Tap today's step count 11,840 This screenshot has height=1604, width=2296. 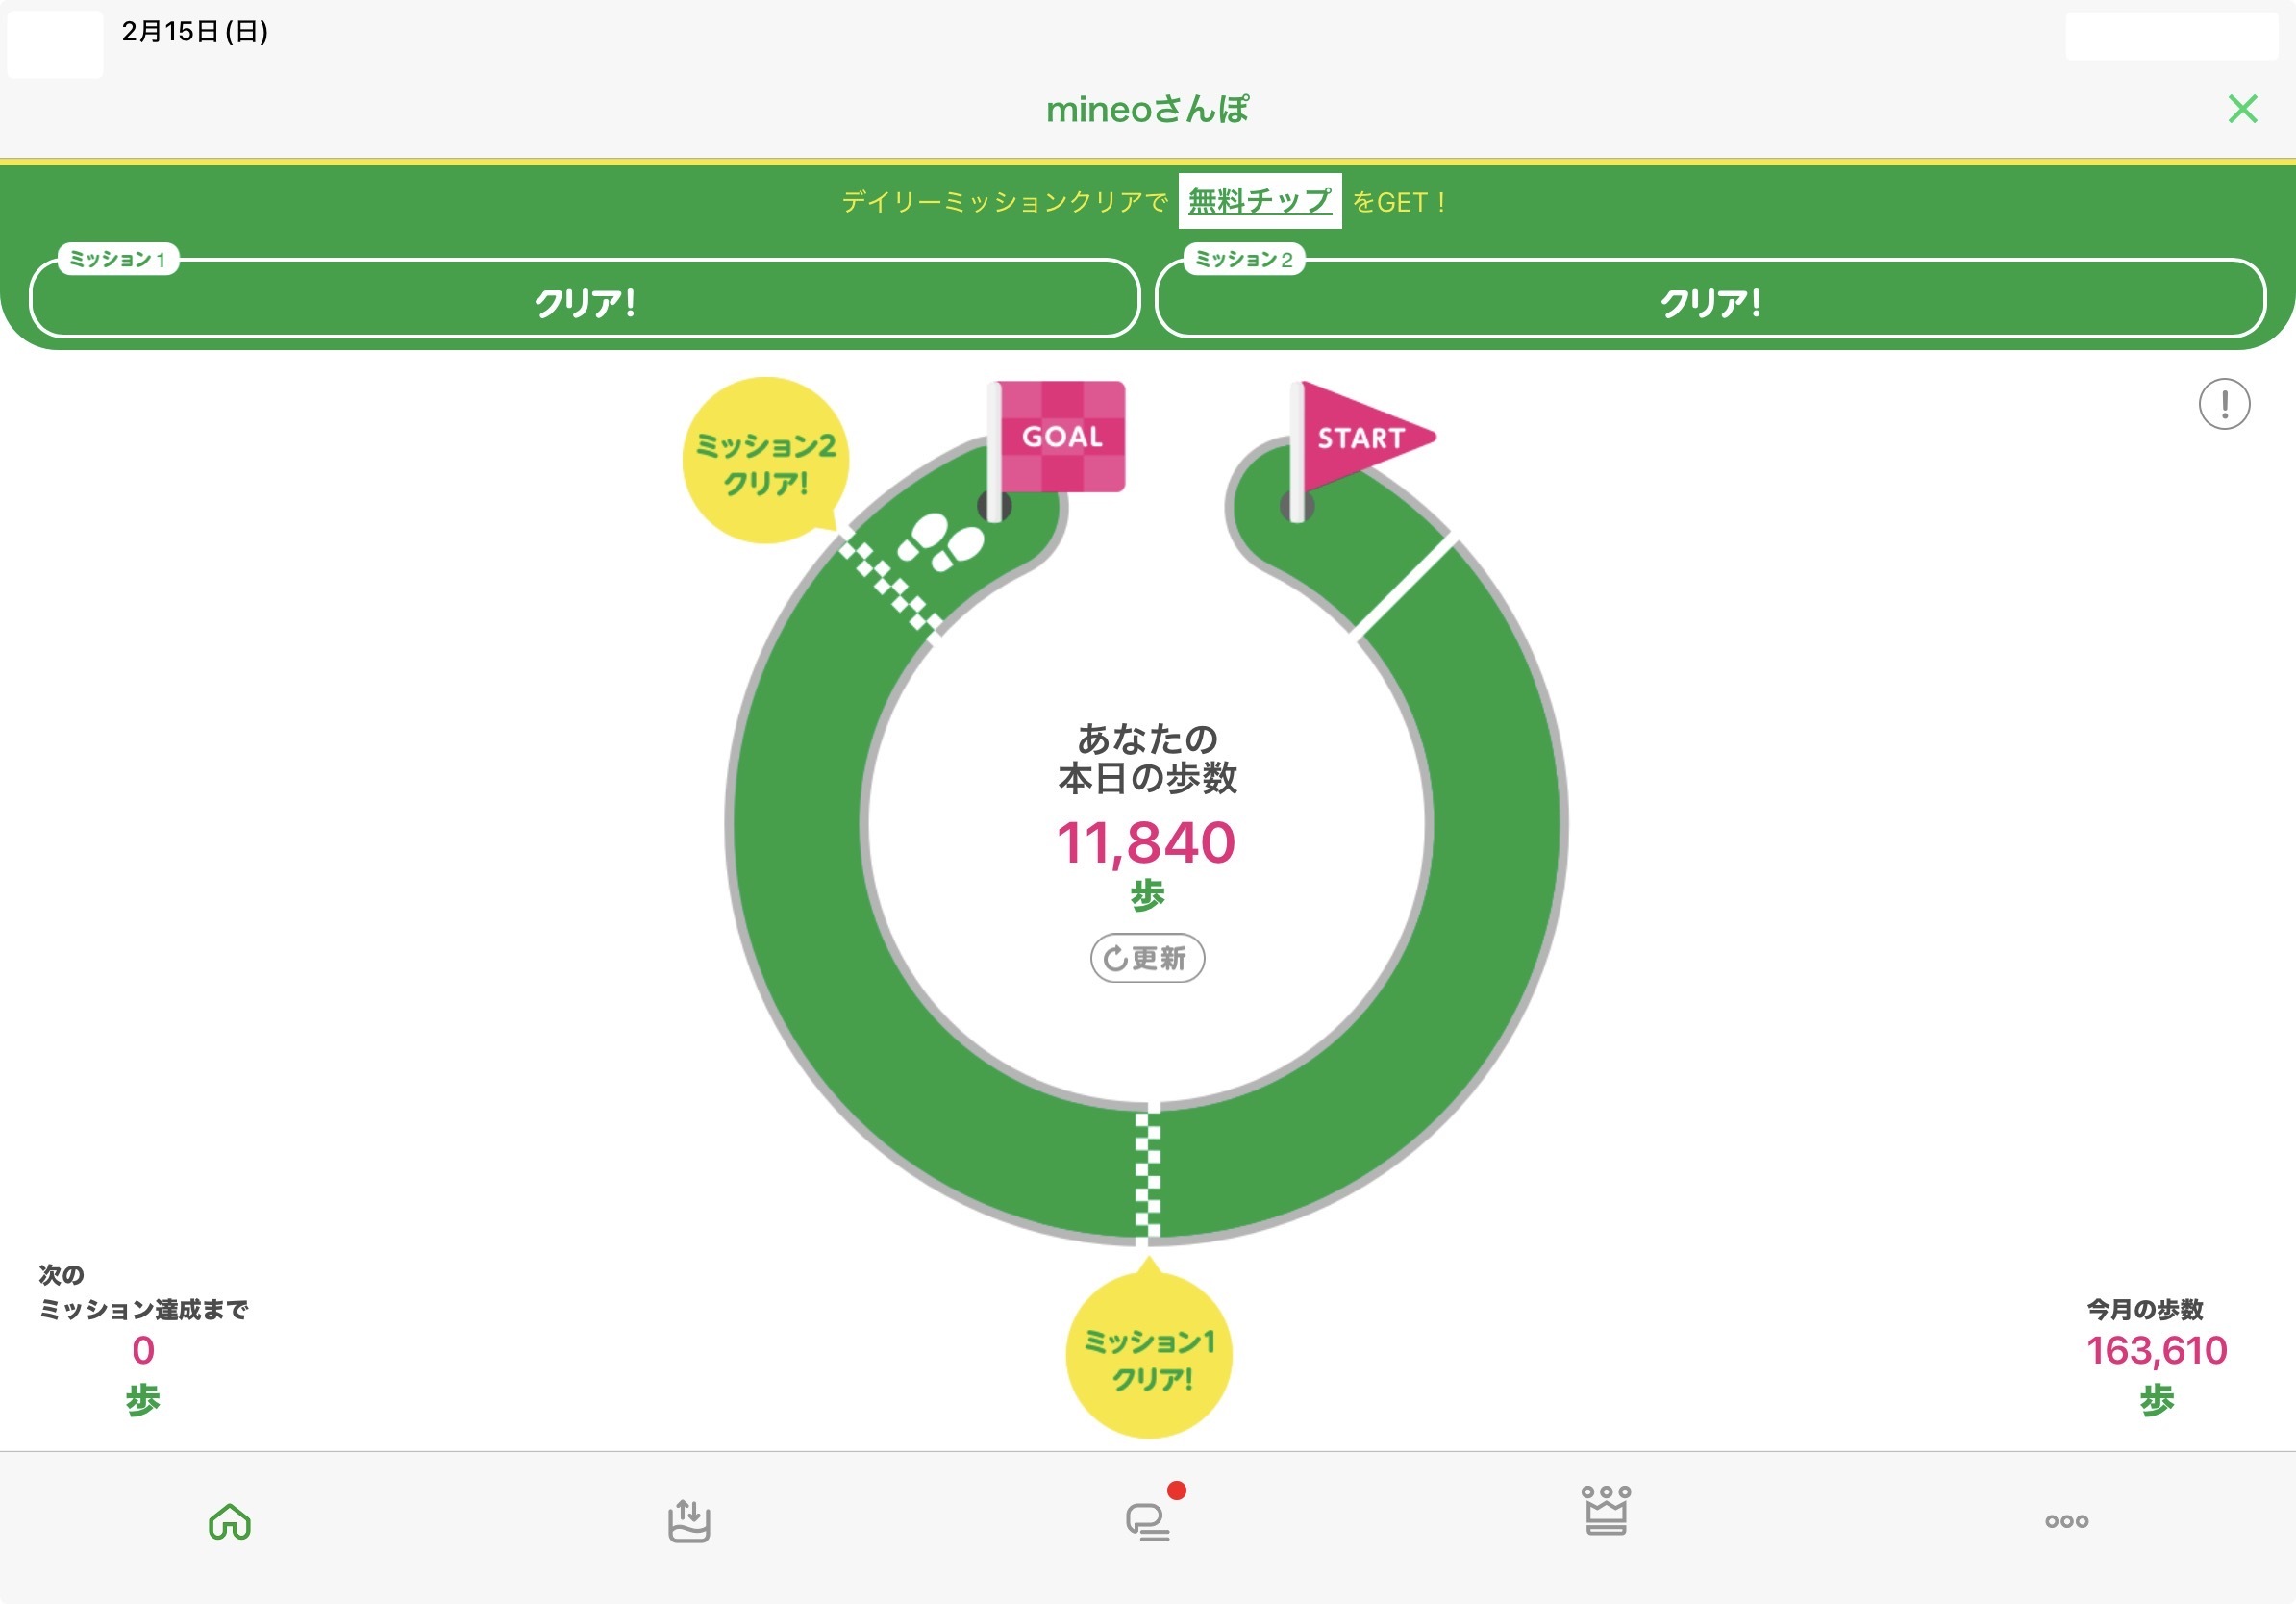click(1146, 843)
